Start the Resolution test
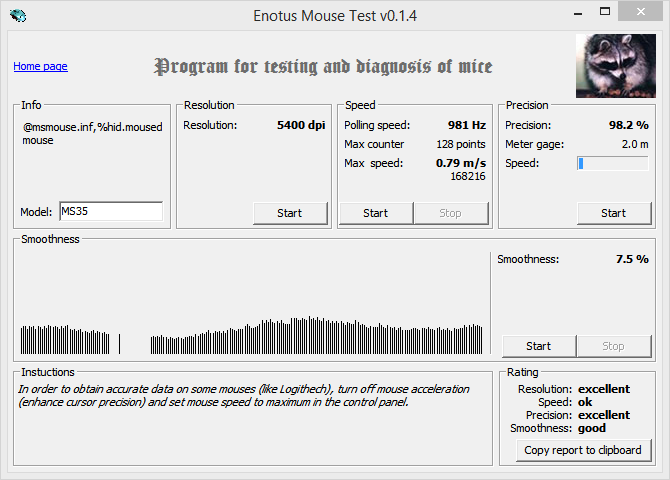670x480 pixels. [x=290, y=213]
